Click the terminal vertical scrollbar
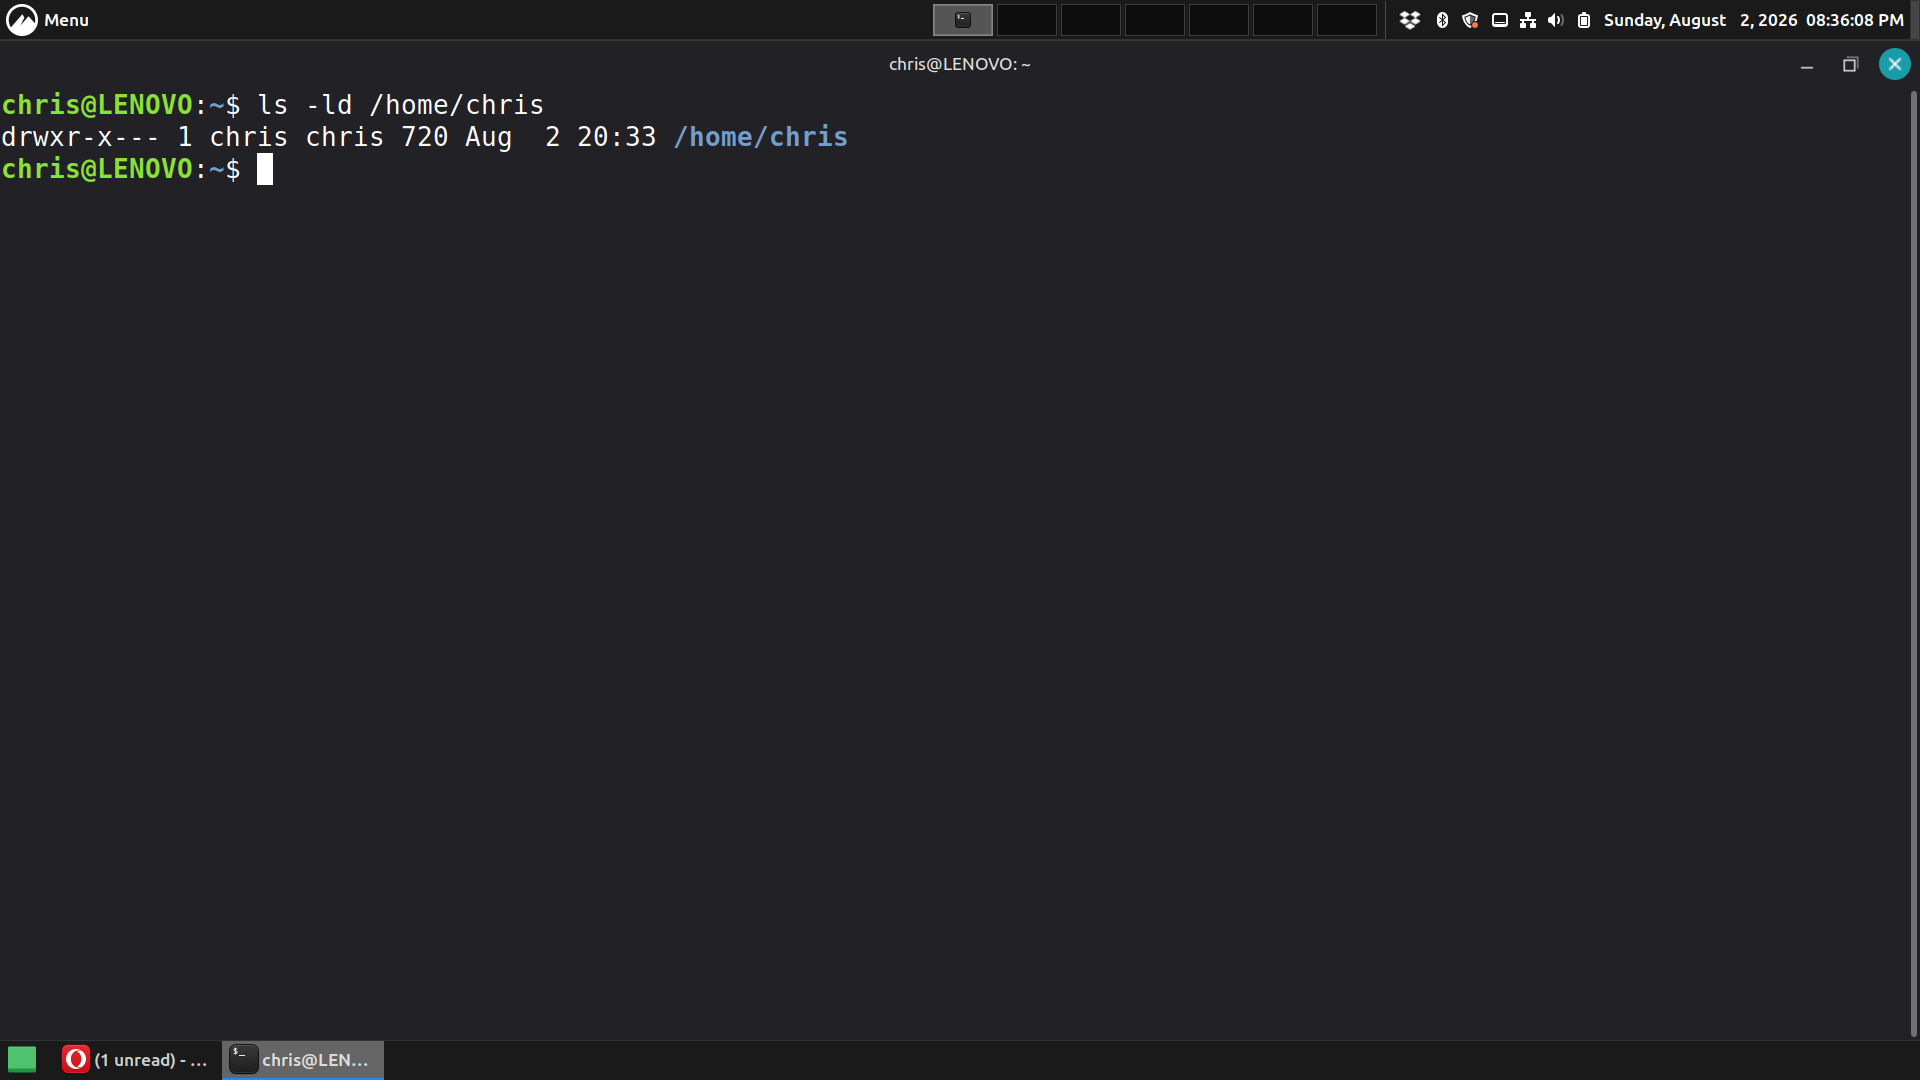 coord(1914,565)
